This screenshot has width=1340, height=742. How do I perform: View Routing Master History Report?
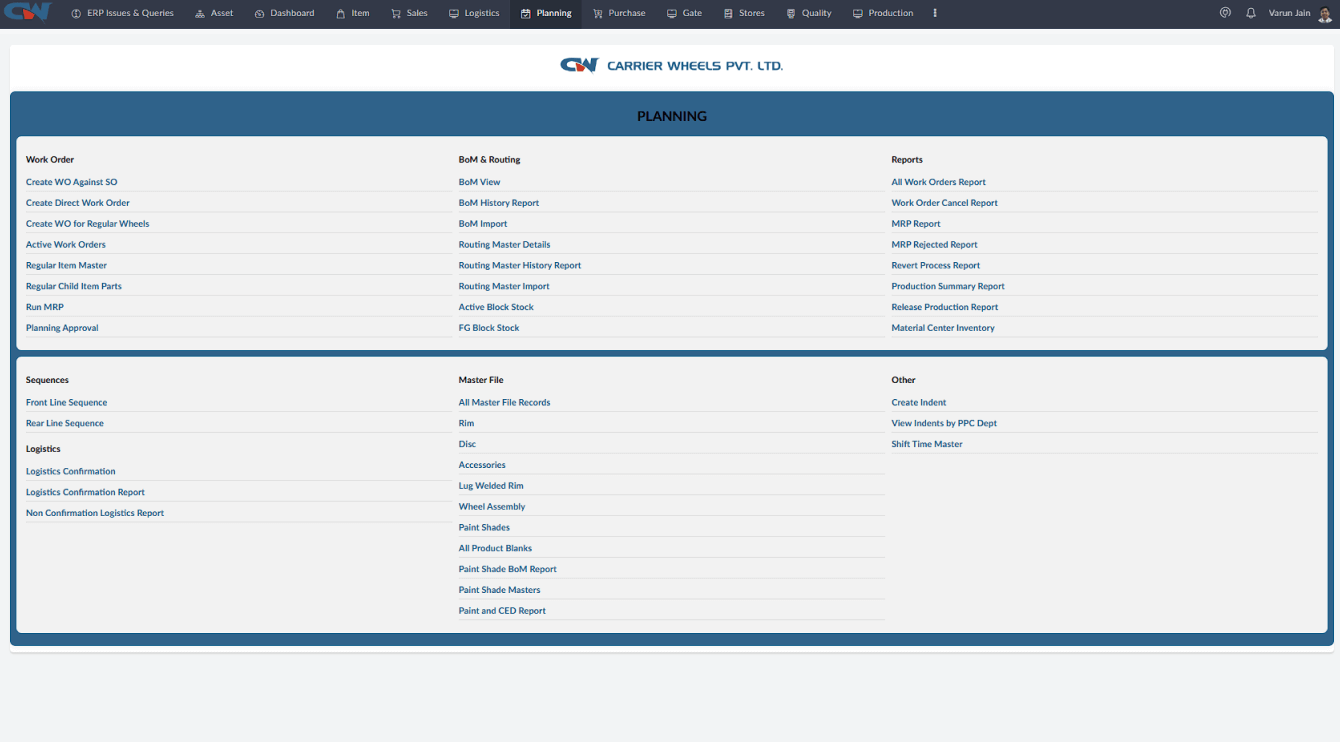(520, 266)
